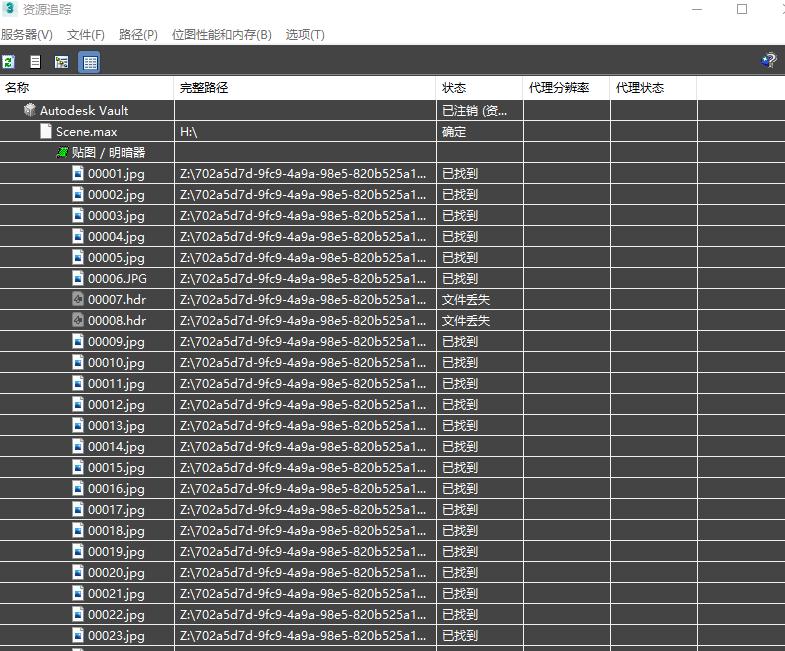Click the file icon beside 00011.jpg
The width and height of the screenshot is (785, 651).
(78, 384)
